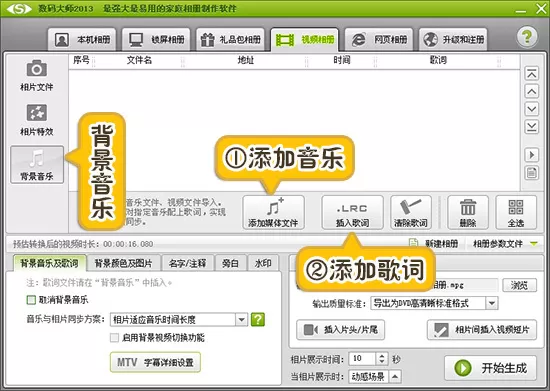This screenshot has width=550, height=391.
Task: Click MTV 字幕详细设置 button
Action: click(155, 362)
